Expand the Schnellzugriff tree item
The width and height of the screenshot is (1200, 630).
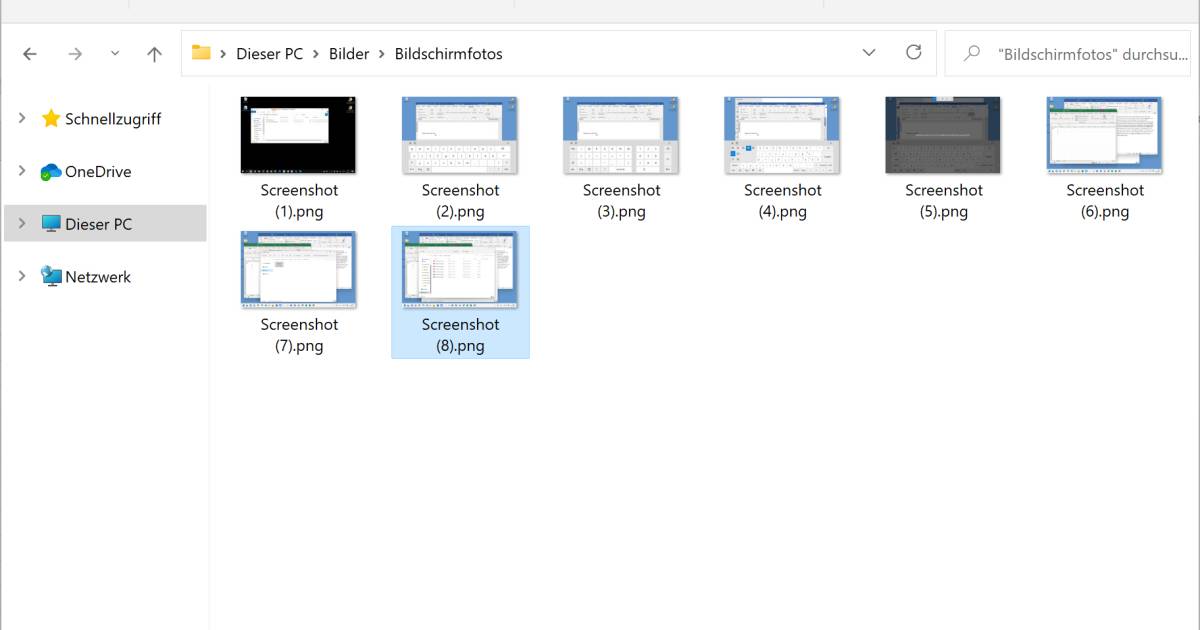click(x=22, y=118)
